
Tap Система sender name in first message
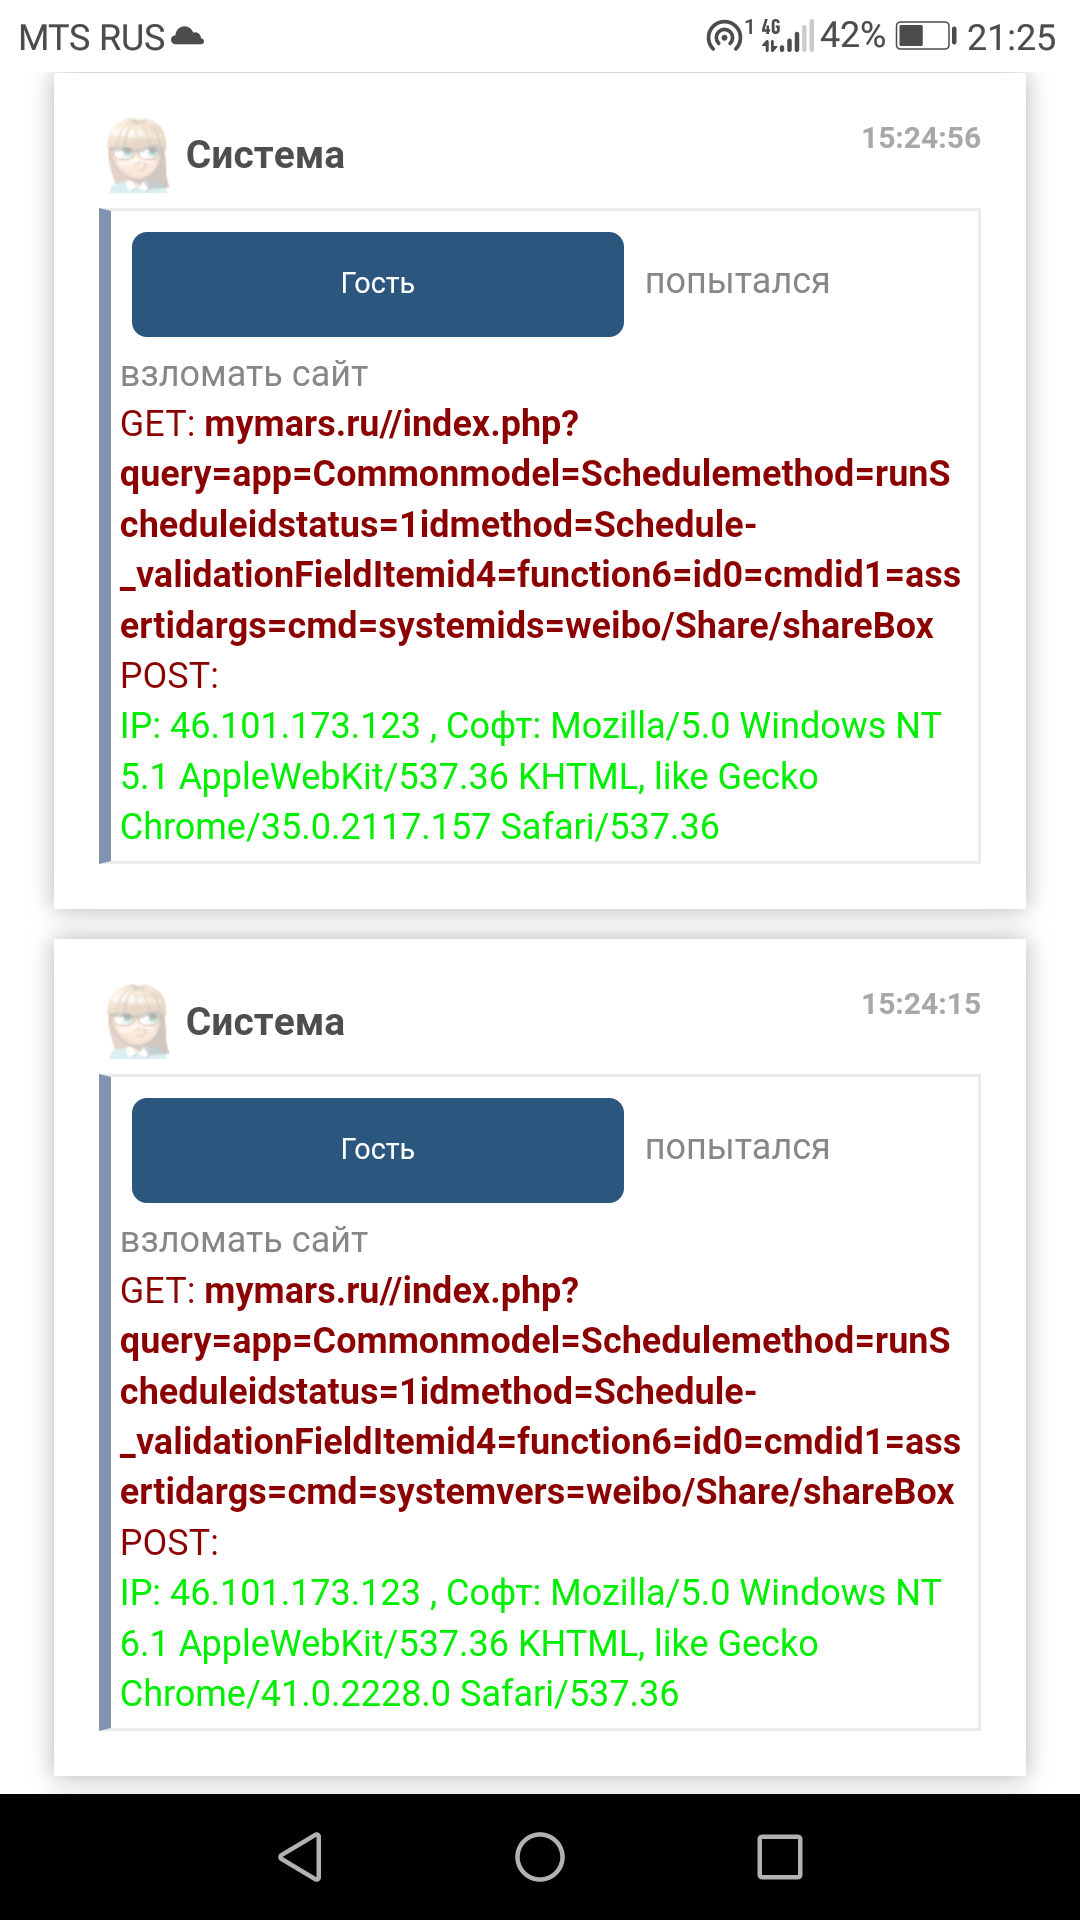pos(265,155)
